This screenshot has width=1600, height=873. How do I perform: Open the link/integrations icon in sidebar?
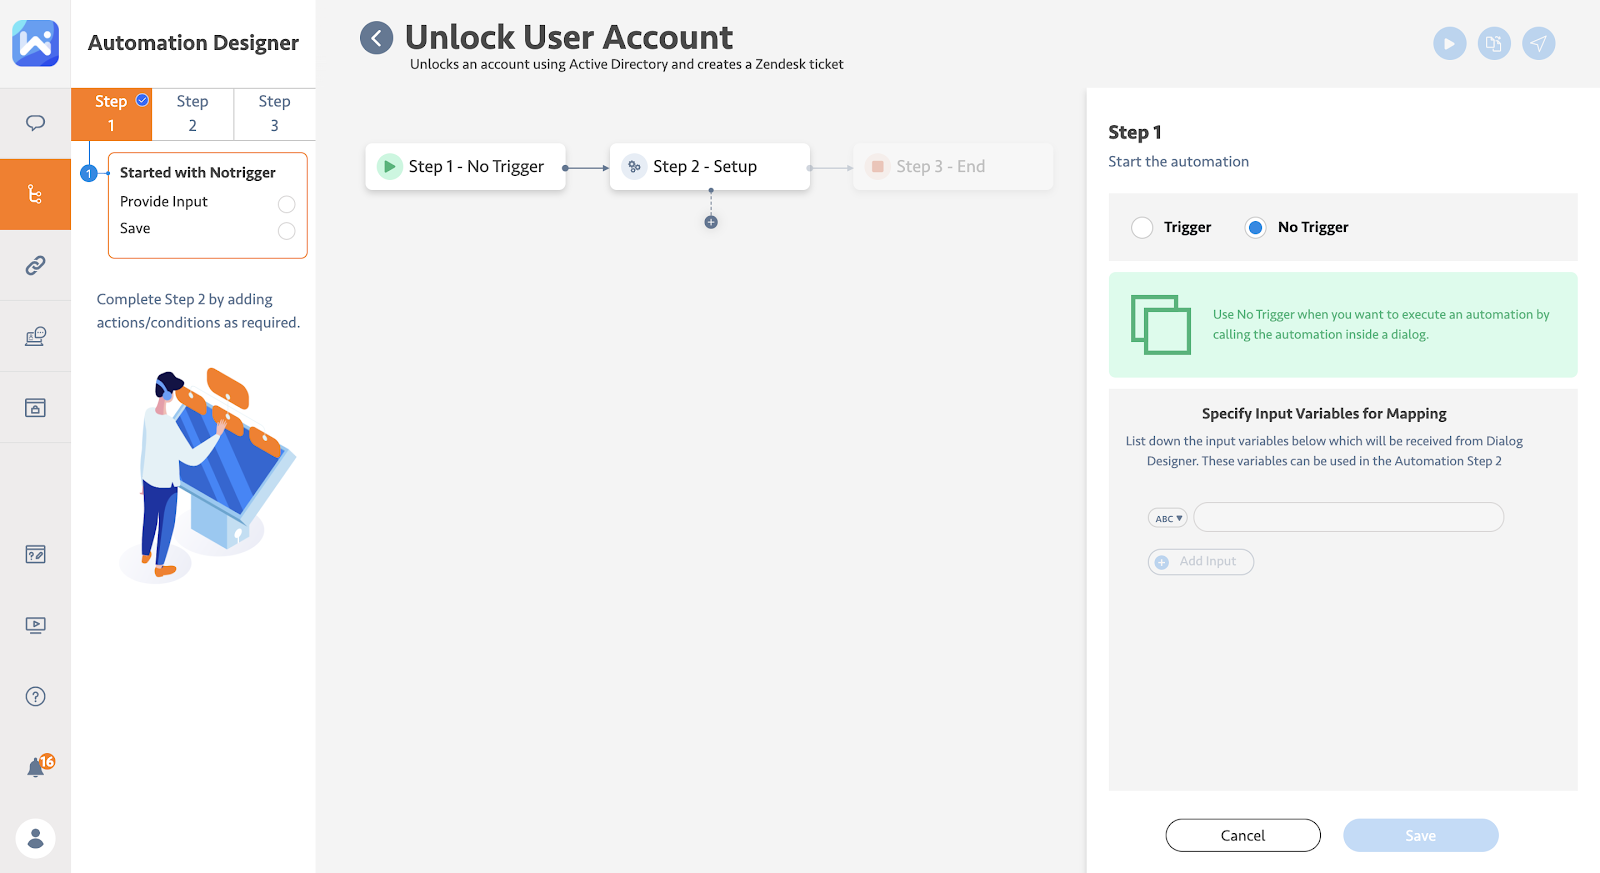click(x=35, y=265)
